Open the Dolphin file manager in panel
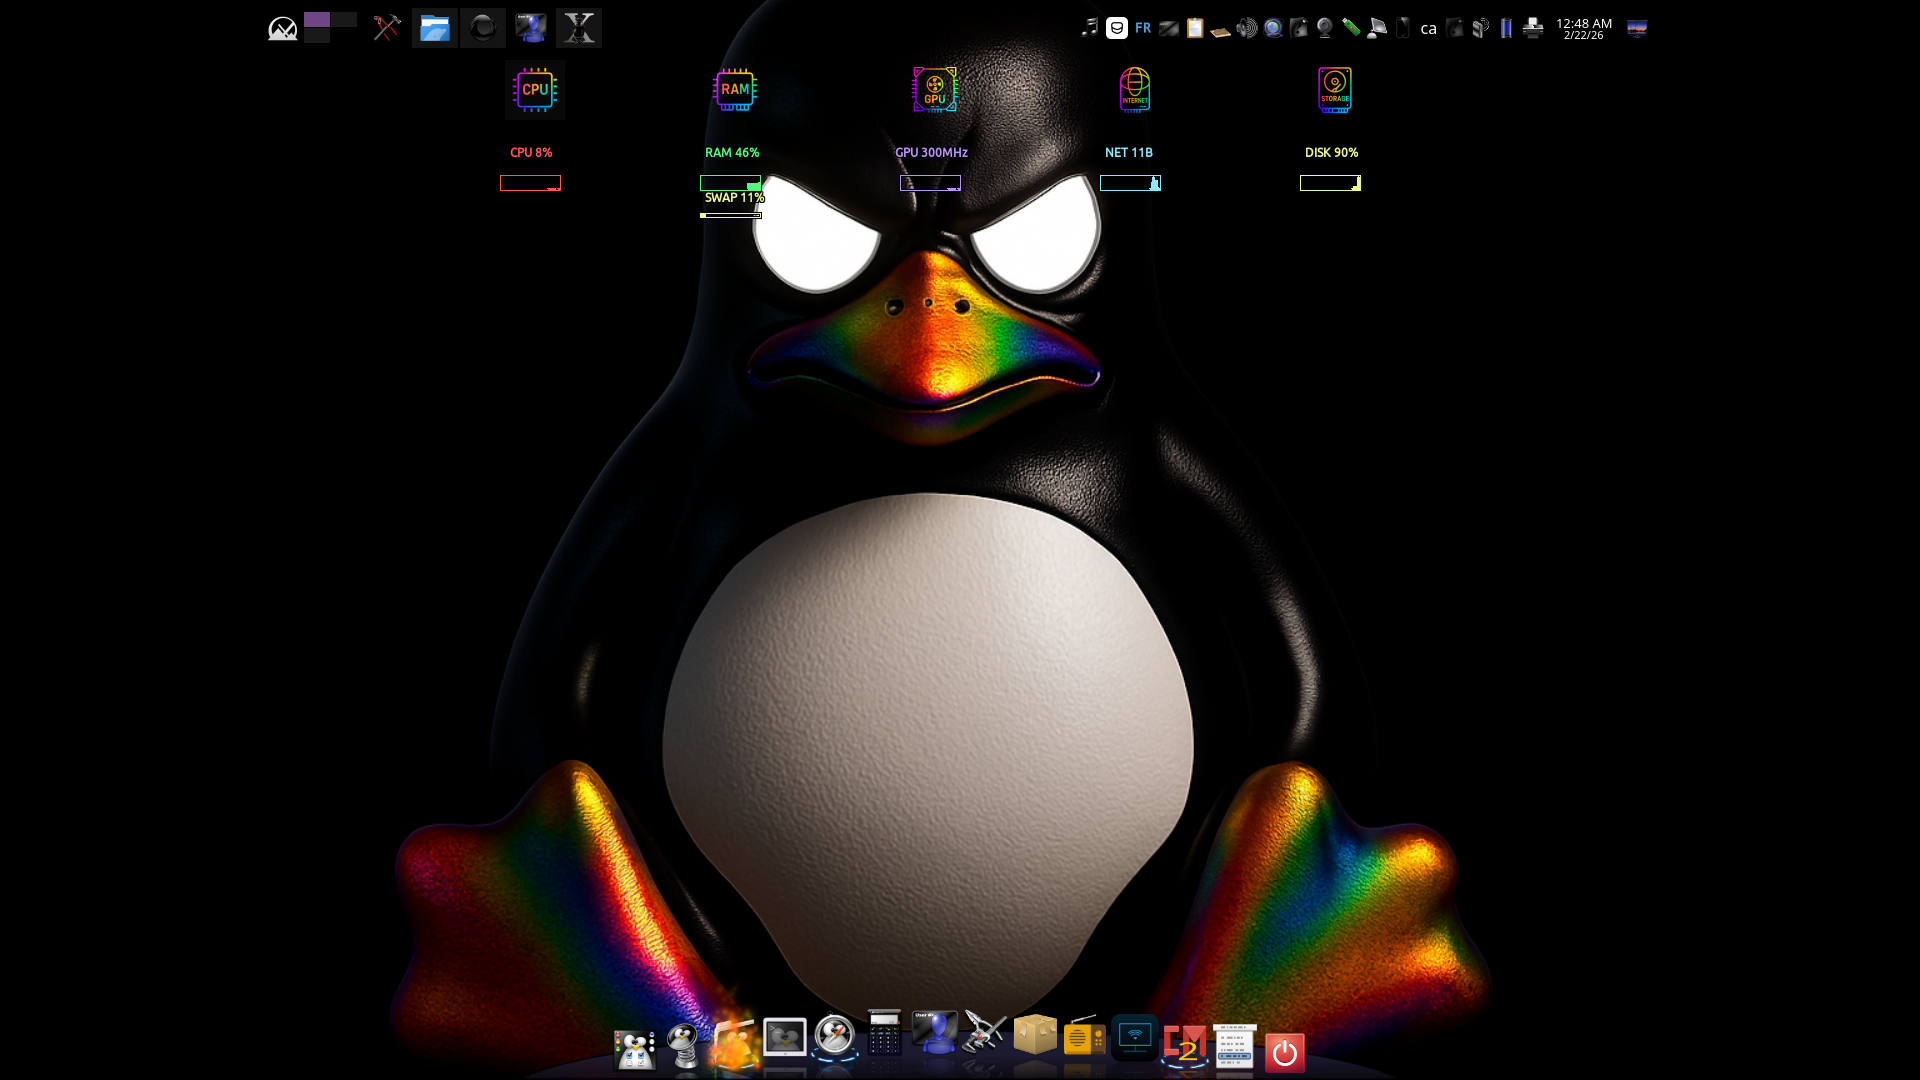Screen dimensions: 1920x1080 click(x=434, y=28)
